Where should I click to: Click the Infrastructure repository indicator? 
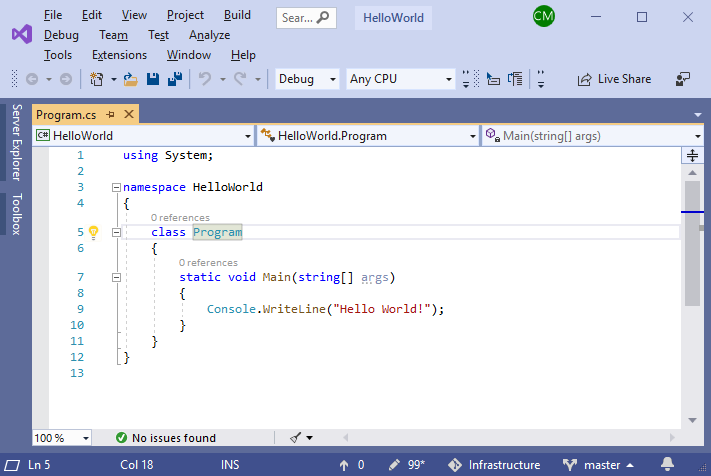click(x=494, y=465)
